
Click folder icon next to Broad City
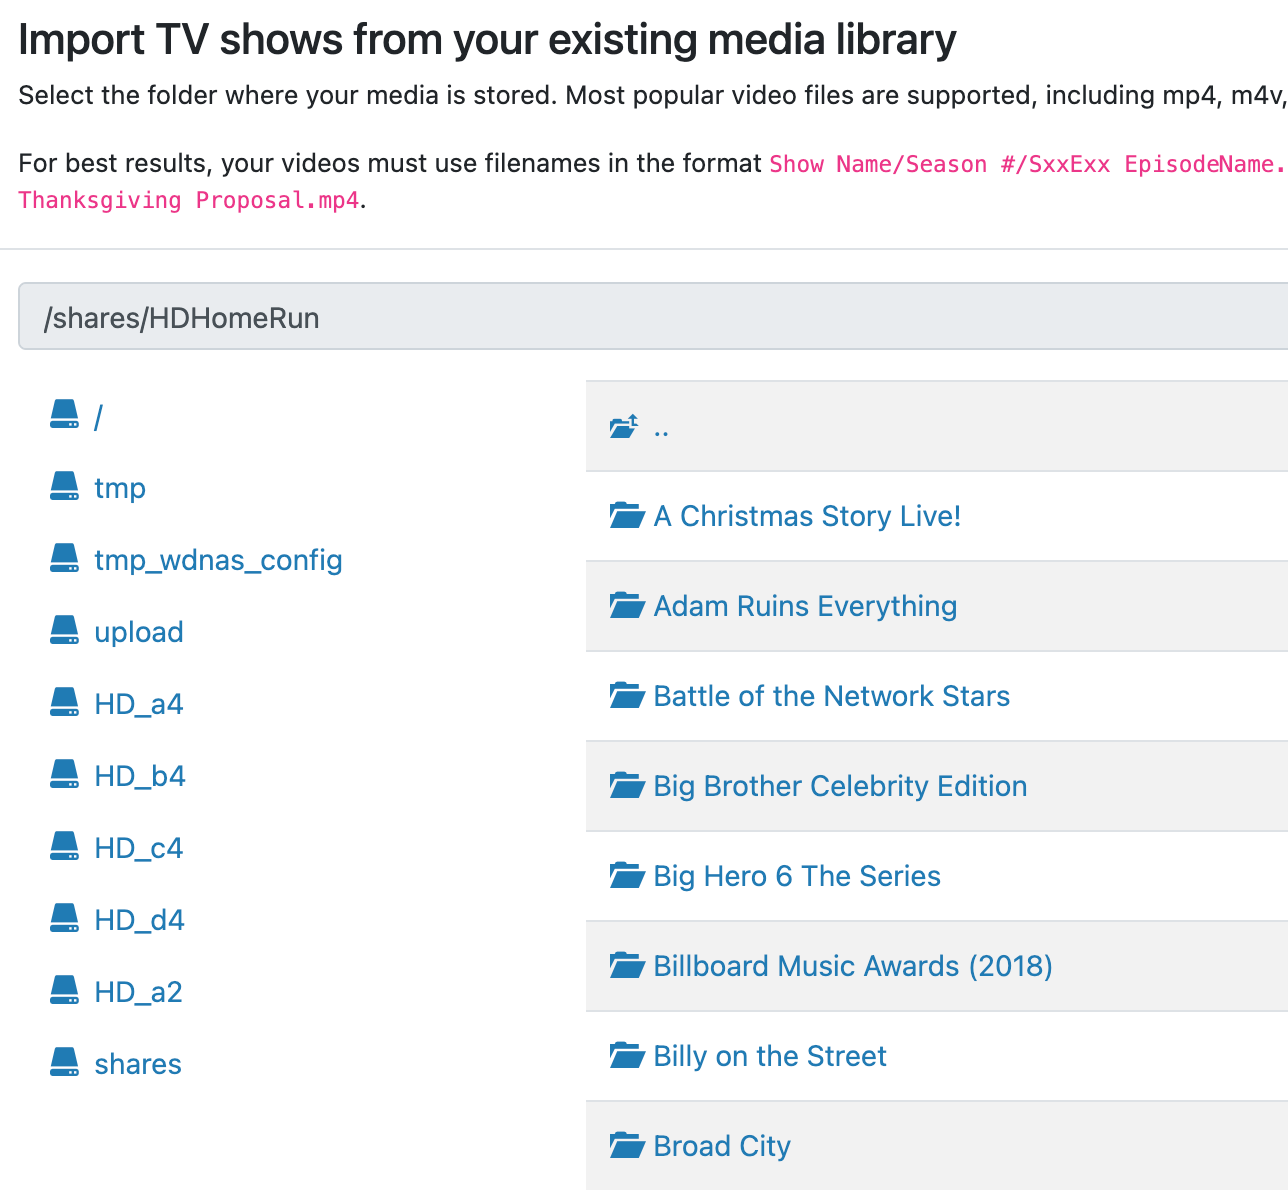pos(627,1146)
